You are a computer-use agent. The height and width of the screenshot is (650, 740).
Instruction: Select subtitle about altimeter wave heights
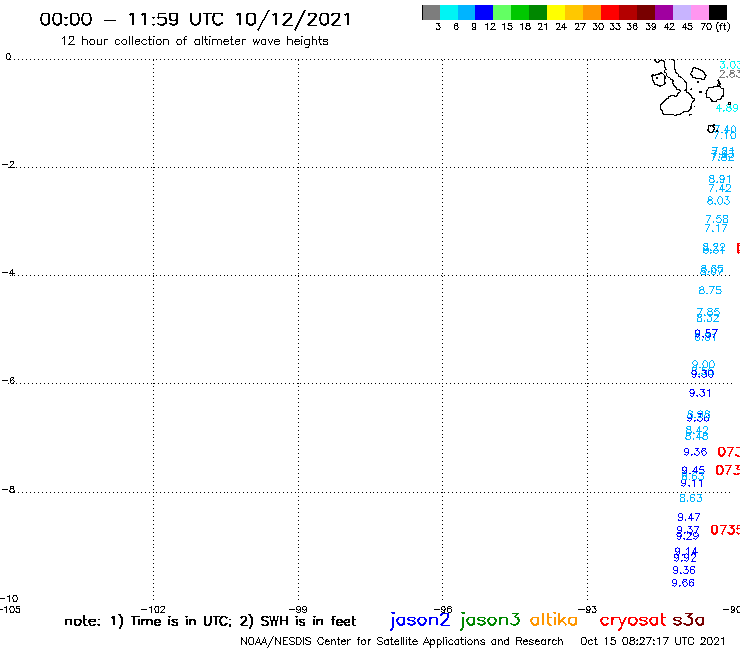click(x=194, y=41)
